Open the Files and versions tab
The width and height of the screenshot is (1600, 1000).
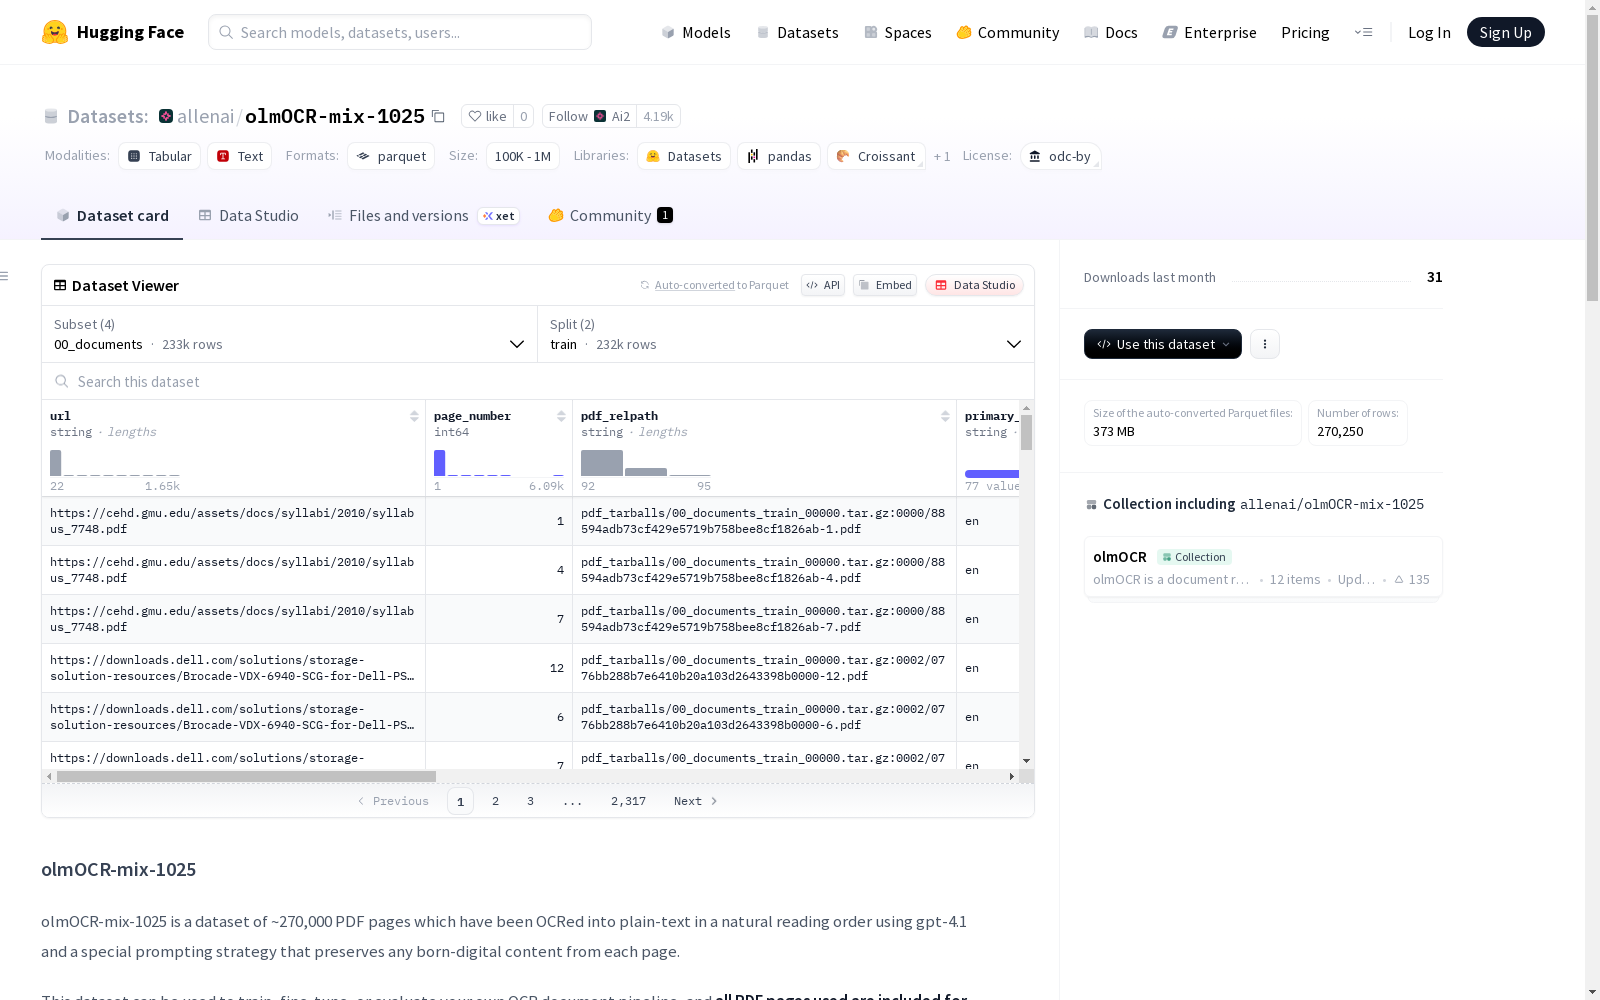[424, 216]
